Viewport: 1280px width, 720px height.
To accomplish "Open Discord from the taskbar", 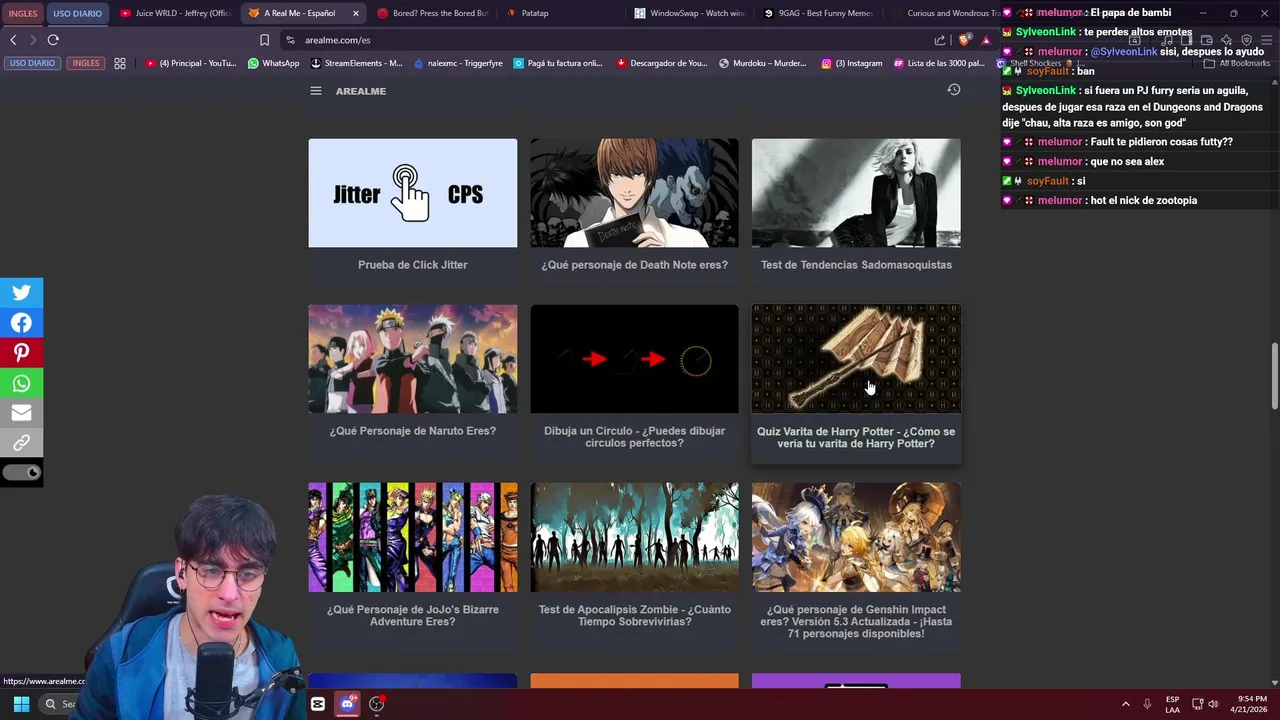I will pyautogui.click(x=347, y=704).
